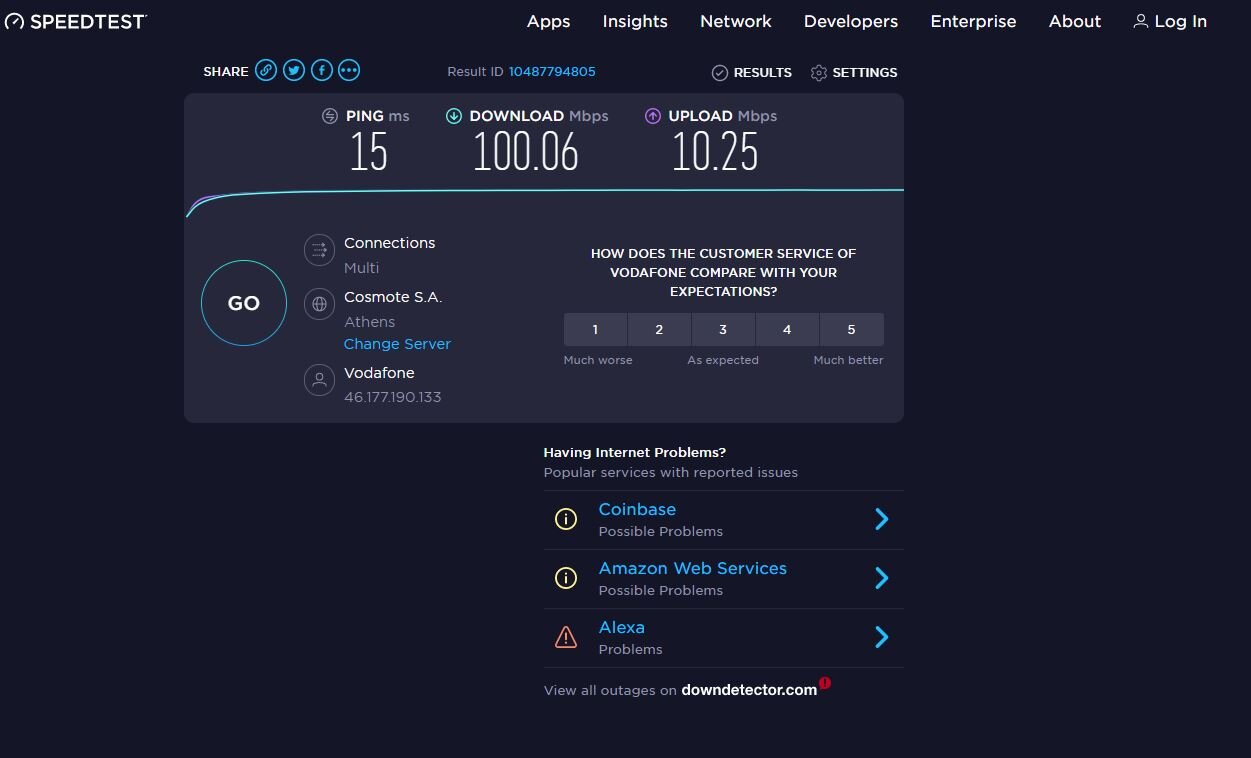Share result on Twitter
Screen dimensions: 1251x758
click(293, 70)
